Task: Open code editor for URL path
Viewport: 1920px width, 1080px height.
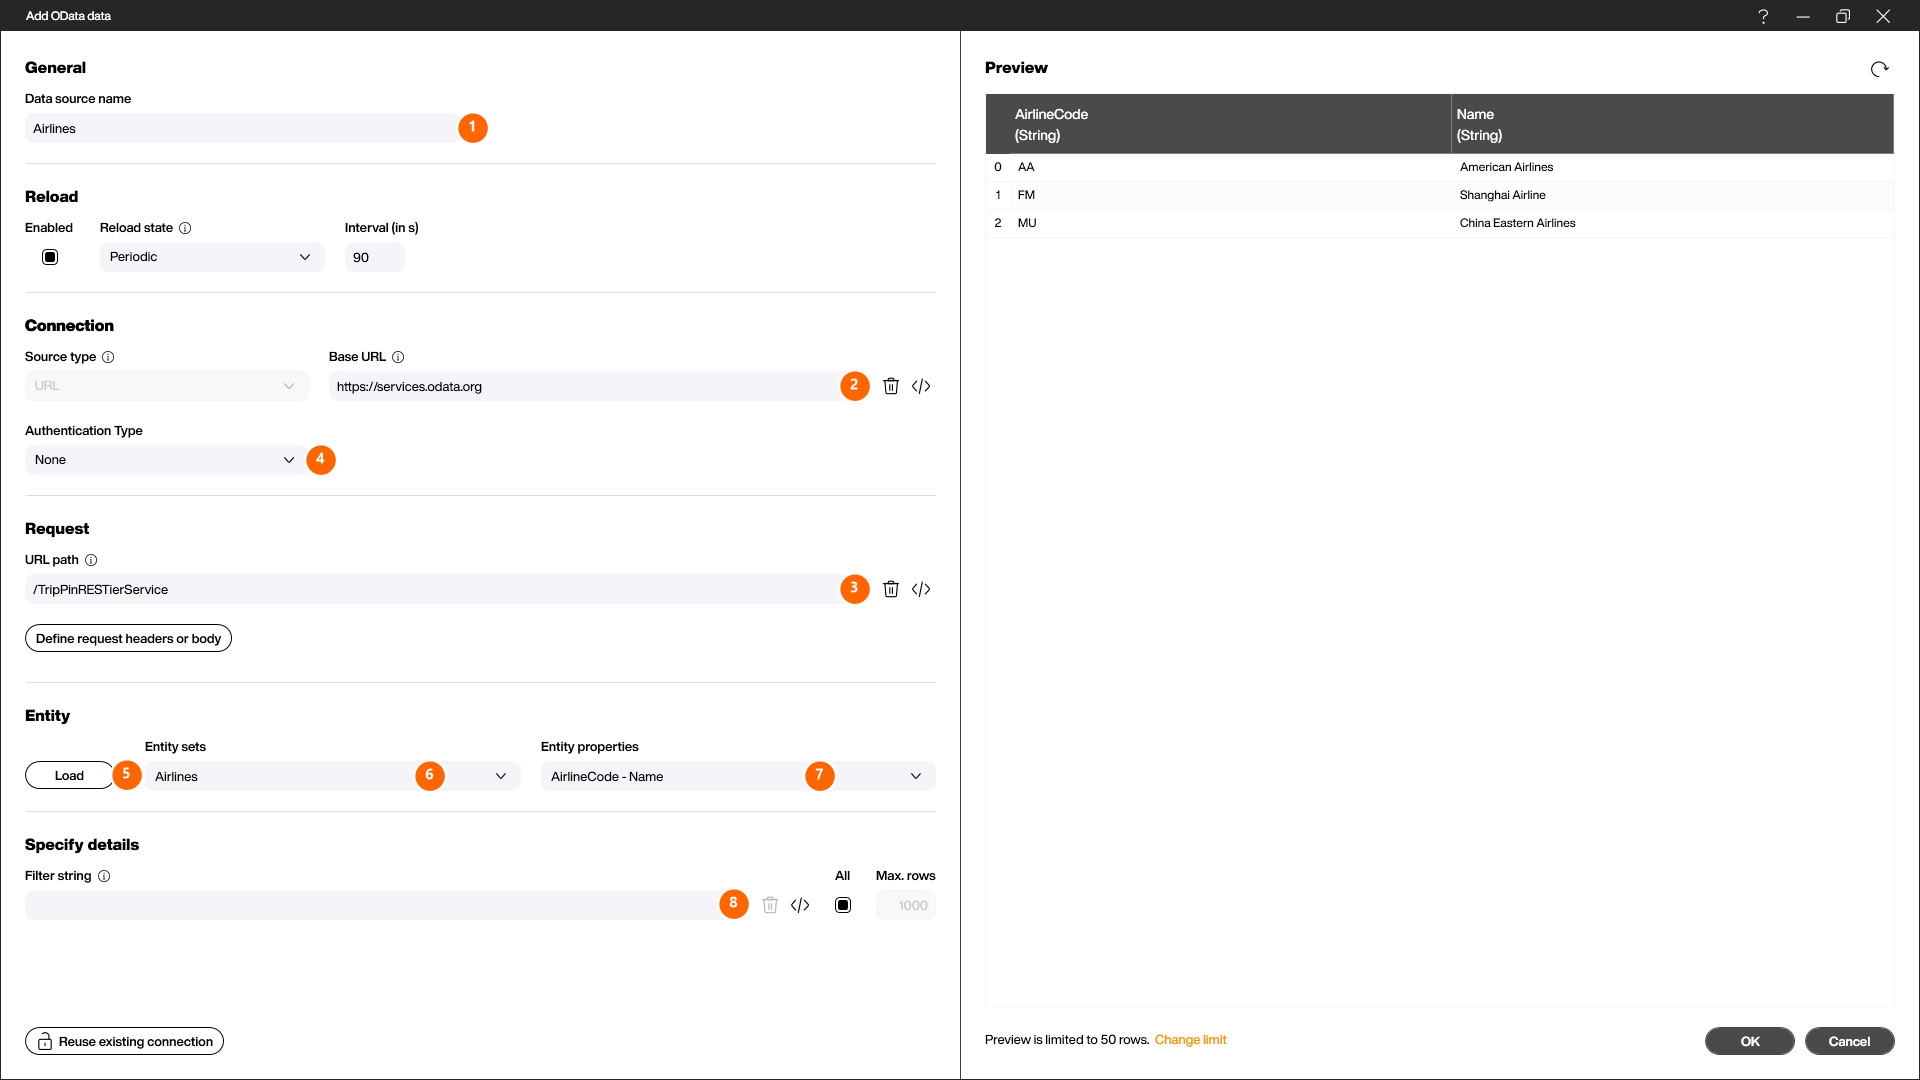Action: coord(921,589)
